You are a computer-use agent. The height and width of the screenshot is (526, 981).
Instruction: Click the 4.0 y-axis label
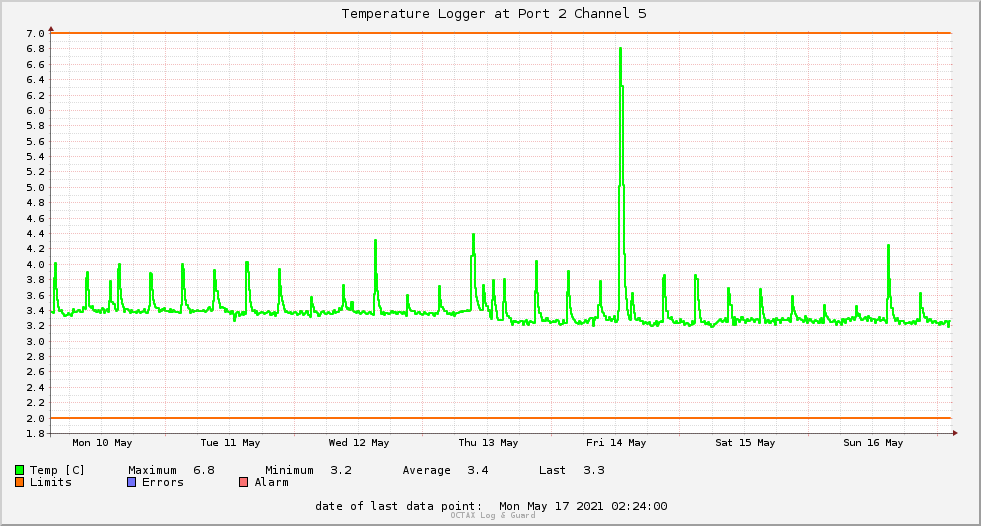[35, 265]
